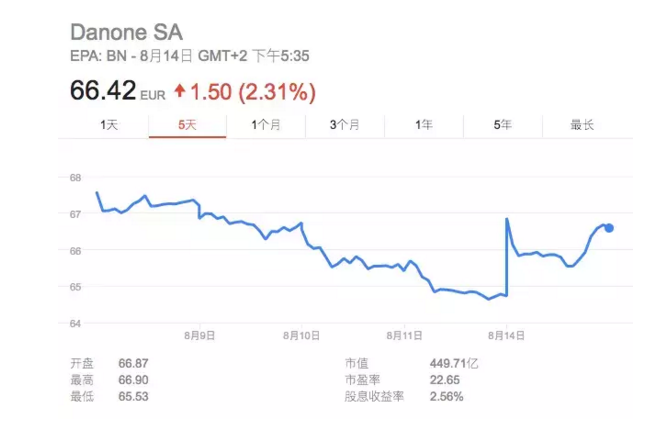669x438 pixels.
Task: Click the 66.42 current price
Action: (x=102, y=92)
